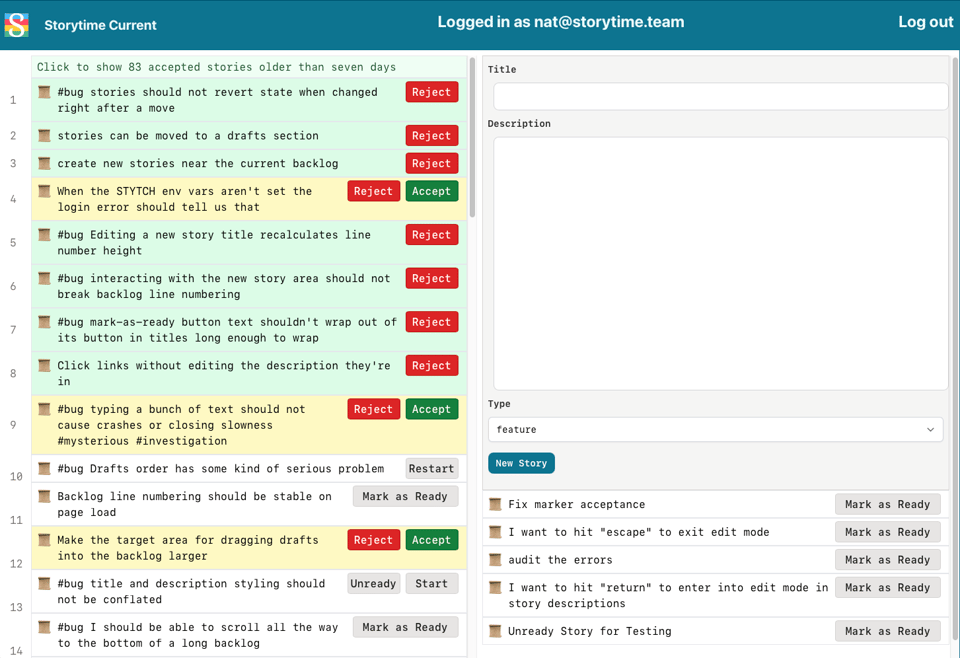
Task: Focus the new story Title field
Action: [719, 96]
